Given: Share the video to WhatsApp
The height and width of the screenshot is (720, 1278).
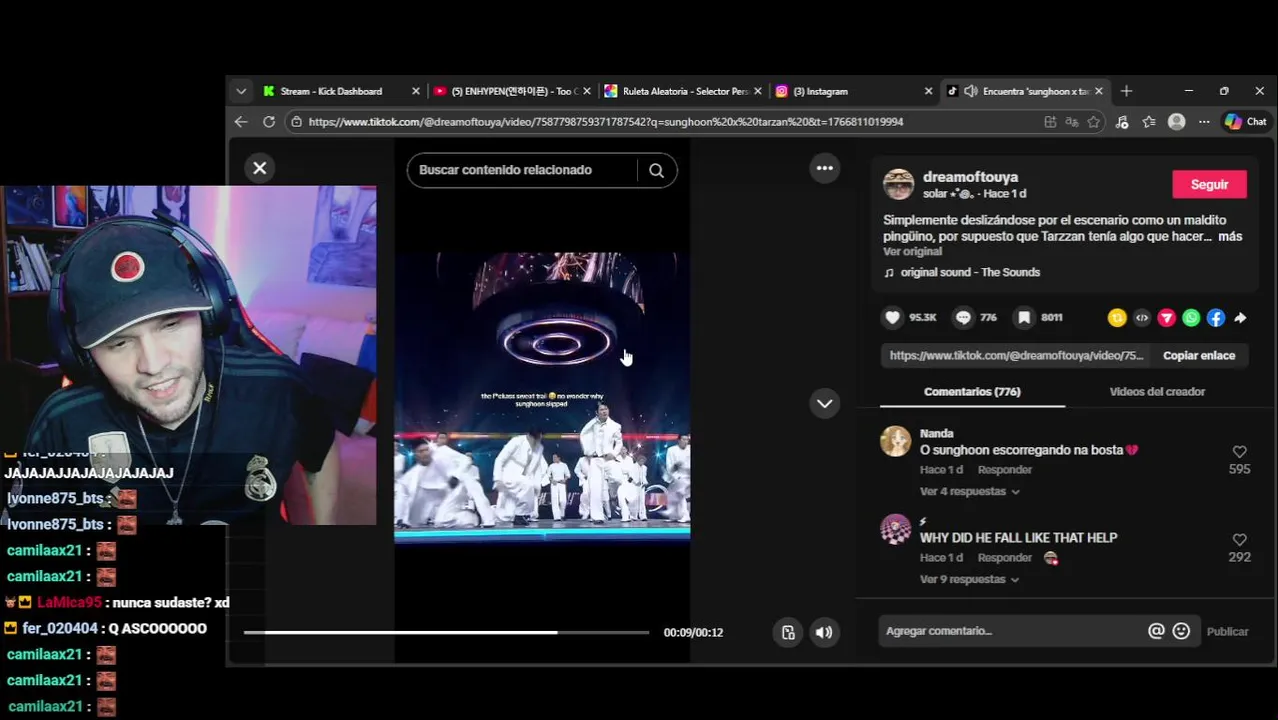Looking at the screenshot, I should pyautogui.click(x=1191, y=318).
